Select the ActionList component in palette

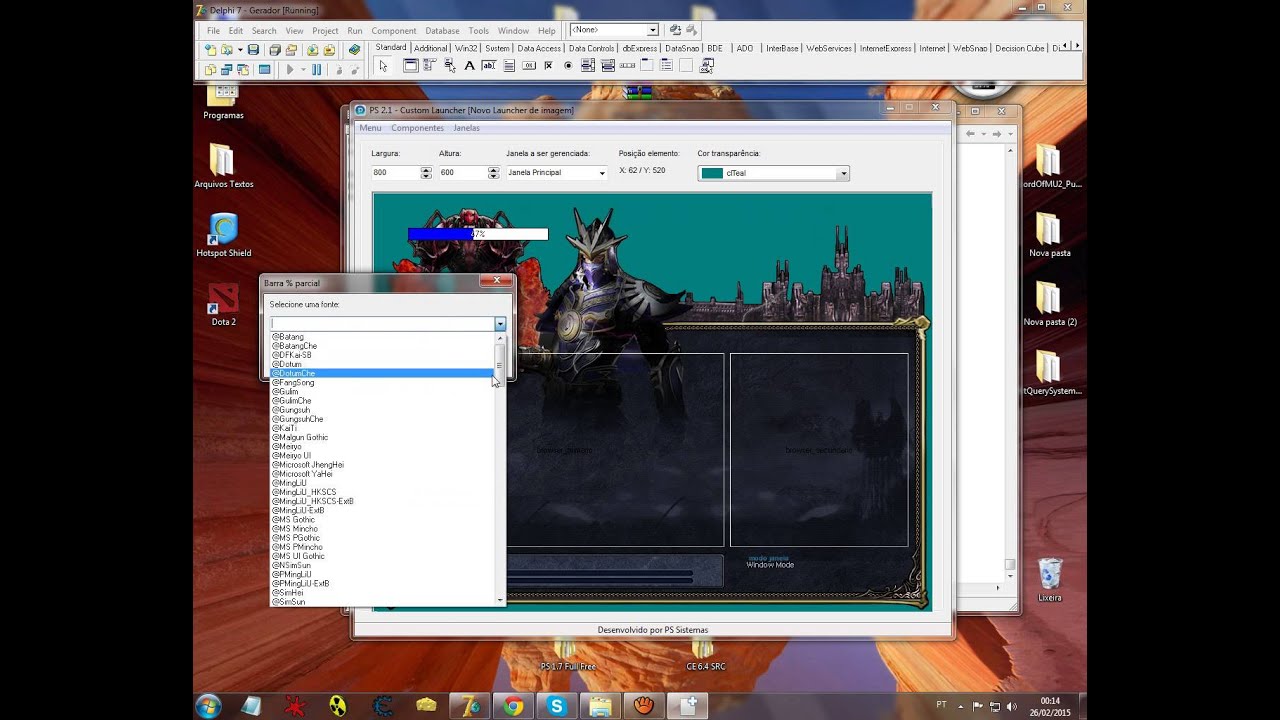coord(706,65)
